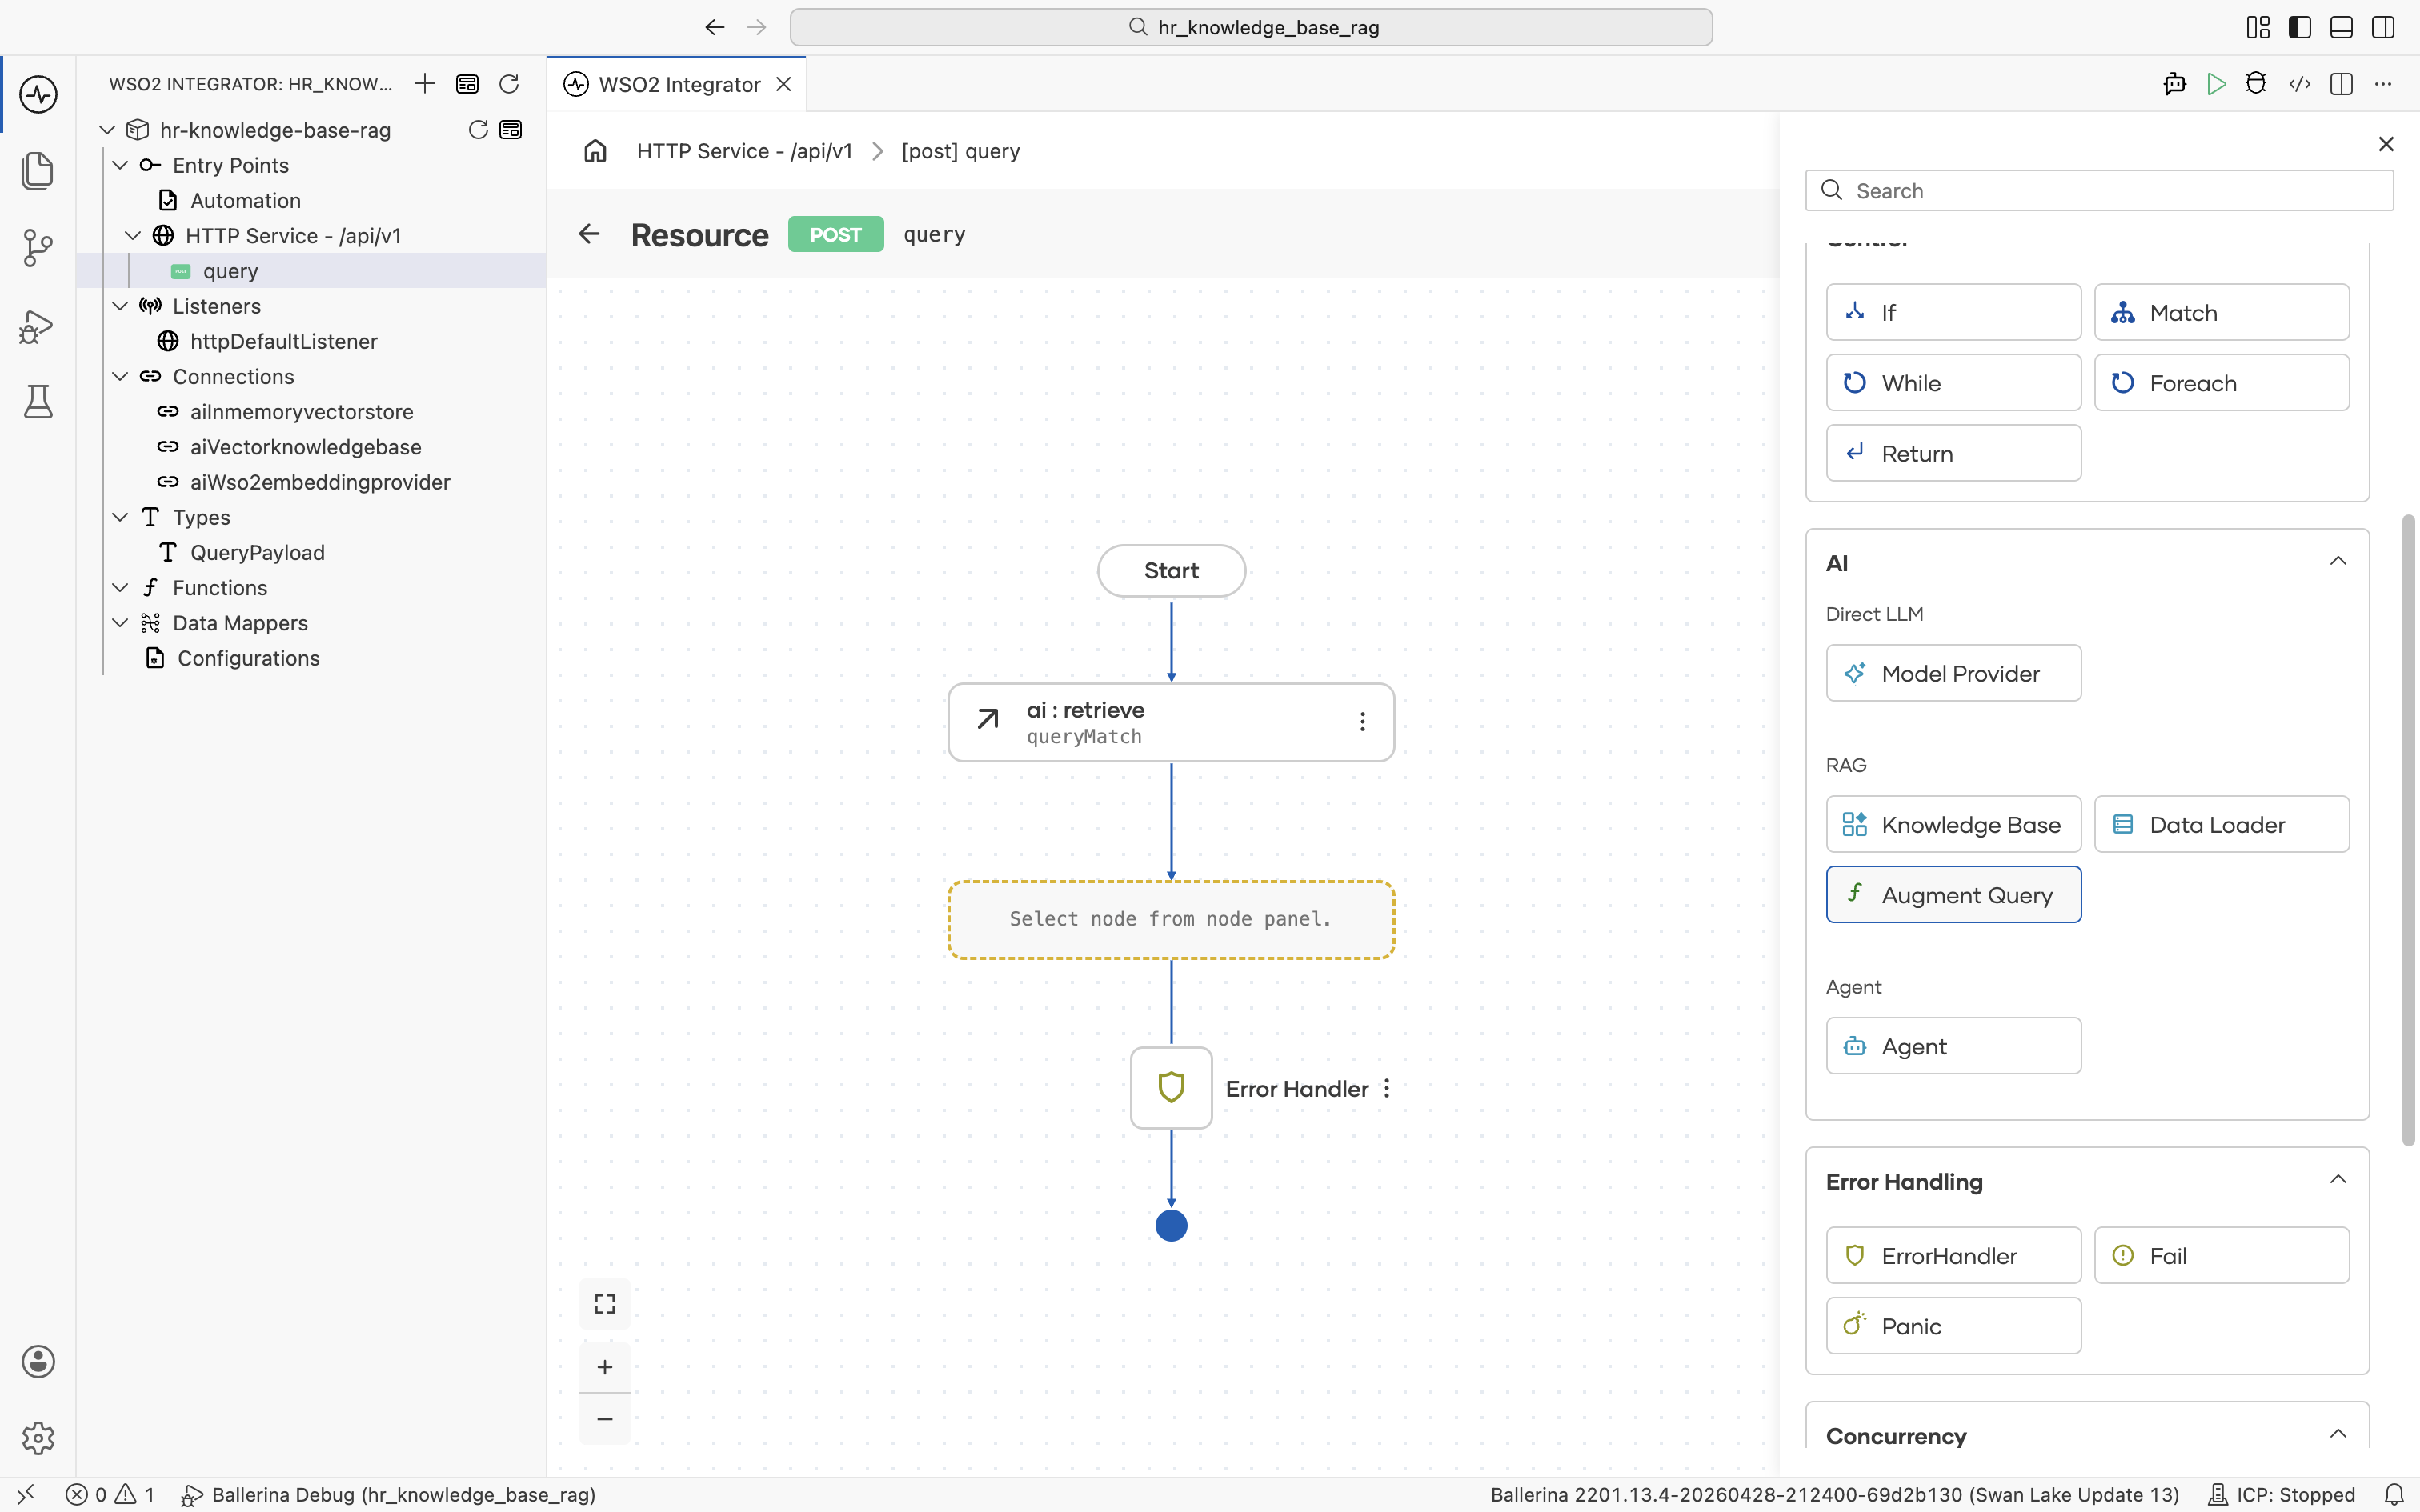
Task: Toggle the primary side bar layout
Action: (x=2299, y=27)
